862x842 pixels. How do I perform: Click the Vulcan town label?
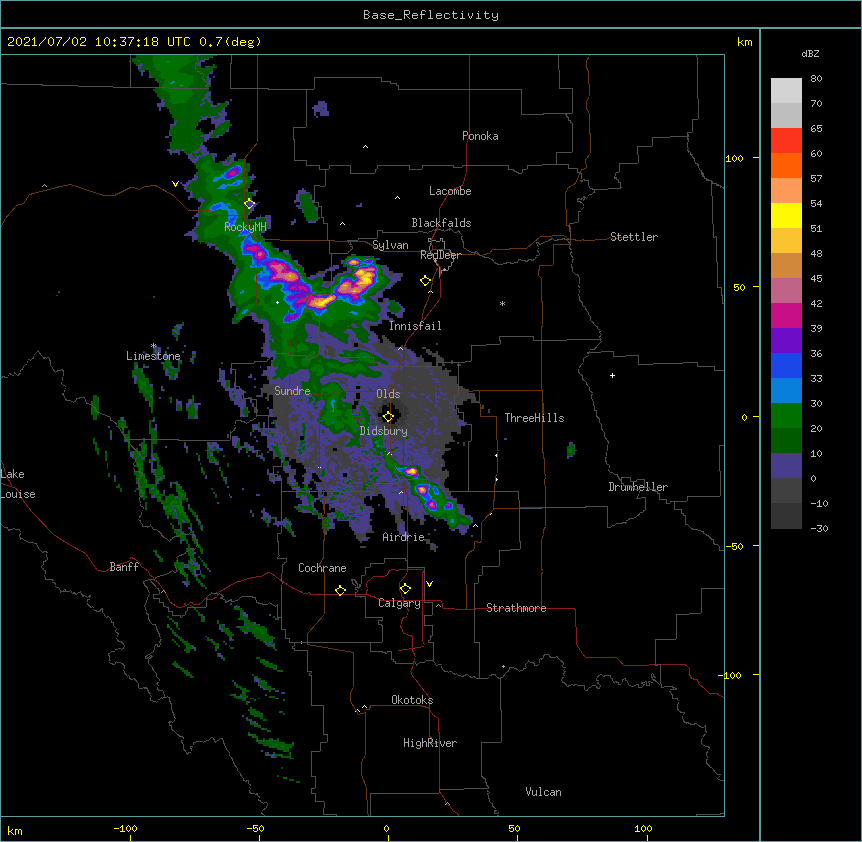(543, 792)
